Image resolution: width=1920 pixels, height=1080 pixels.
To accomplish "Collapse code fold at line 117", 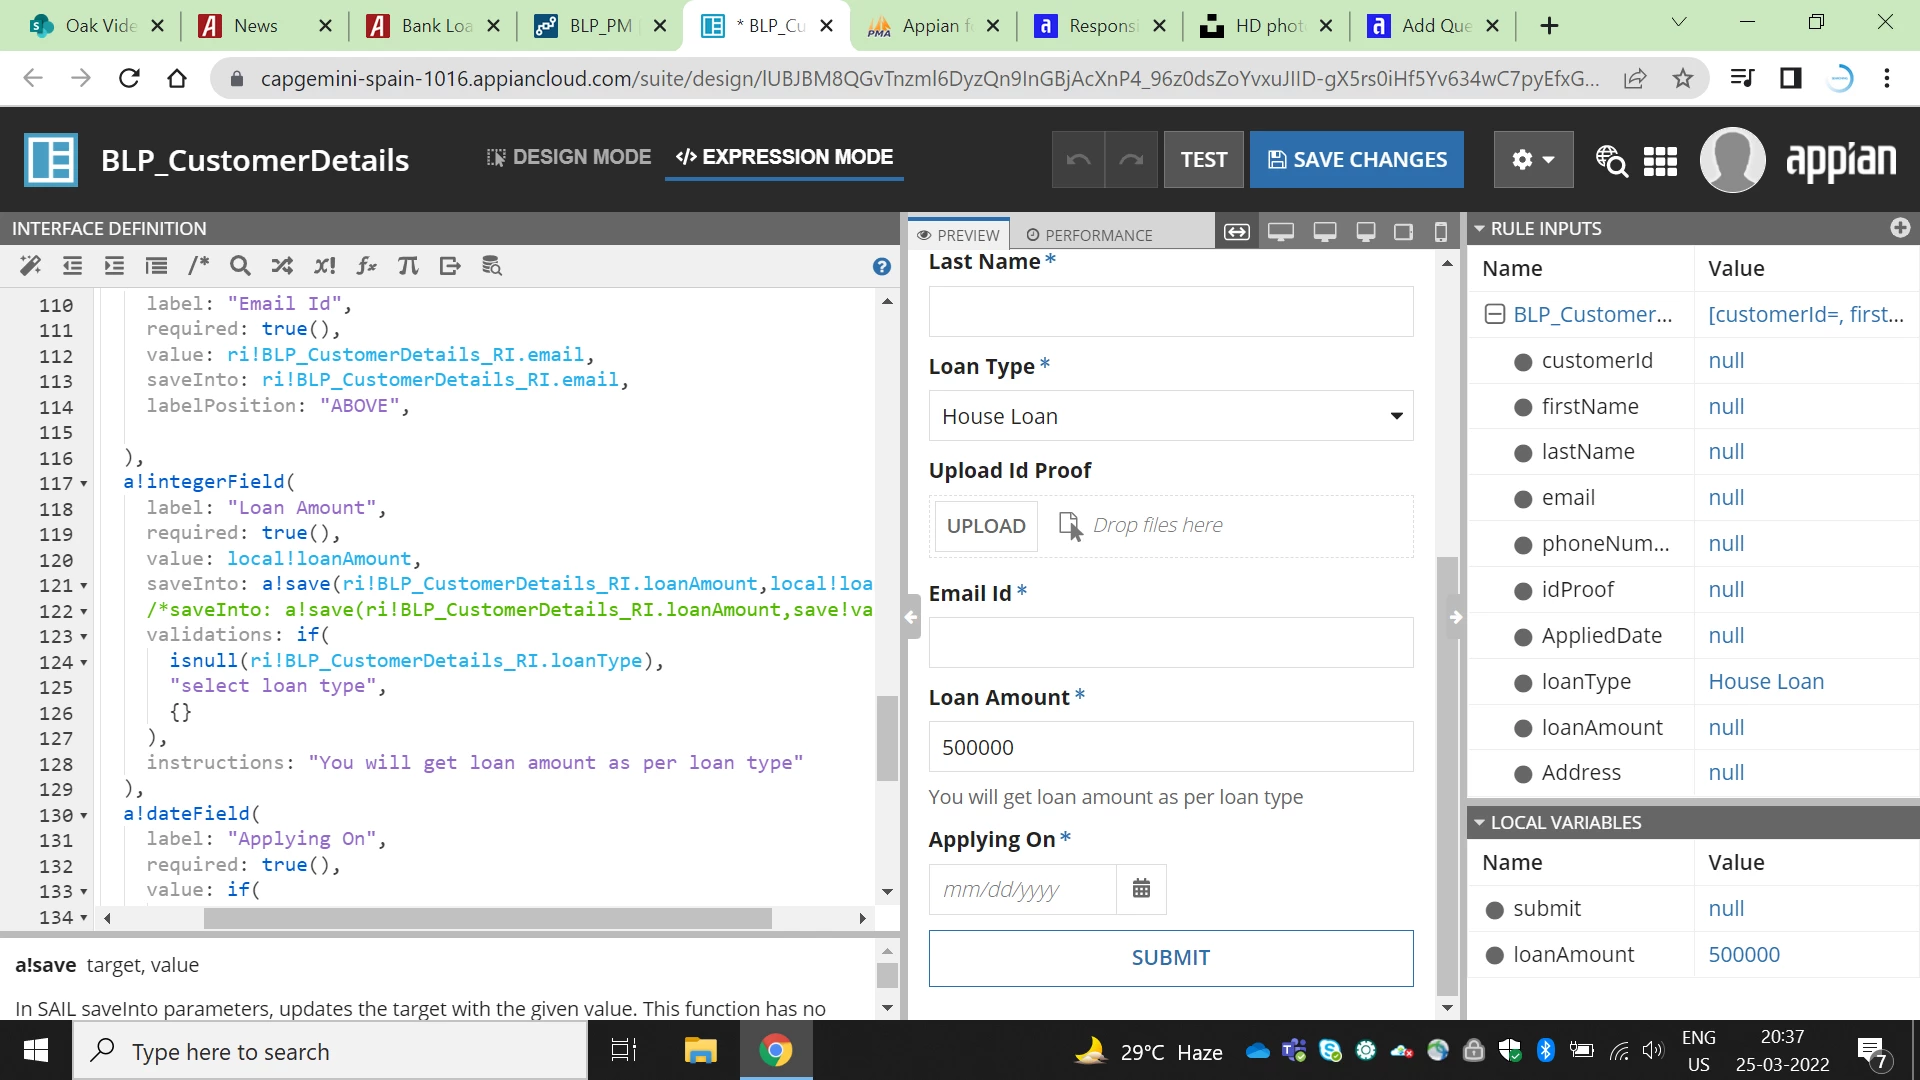I will (x=84, y=484).
